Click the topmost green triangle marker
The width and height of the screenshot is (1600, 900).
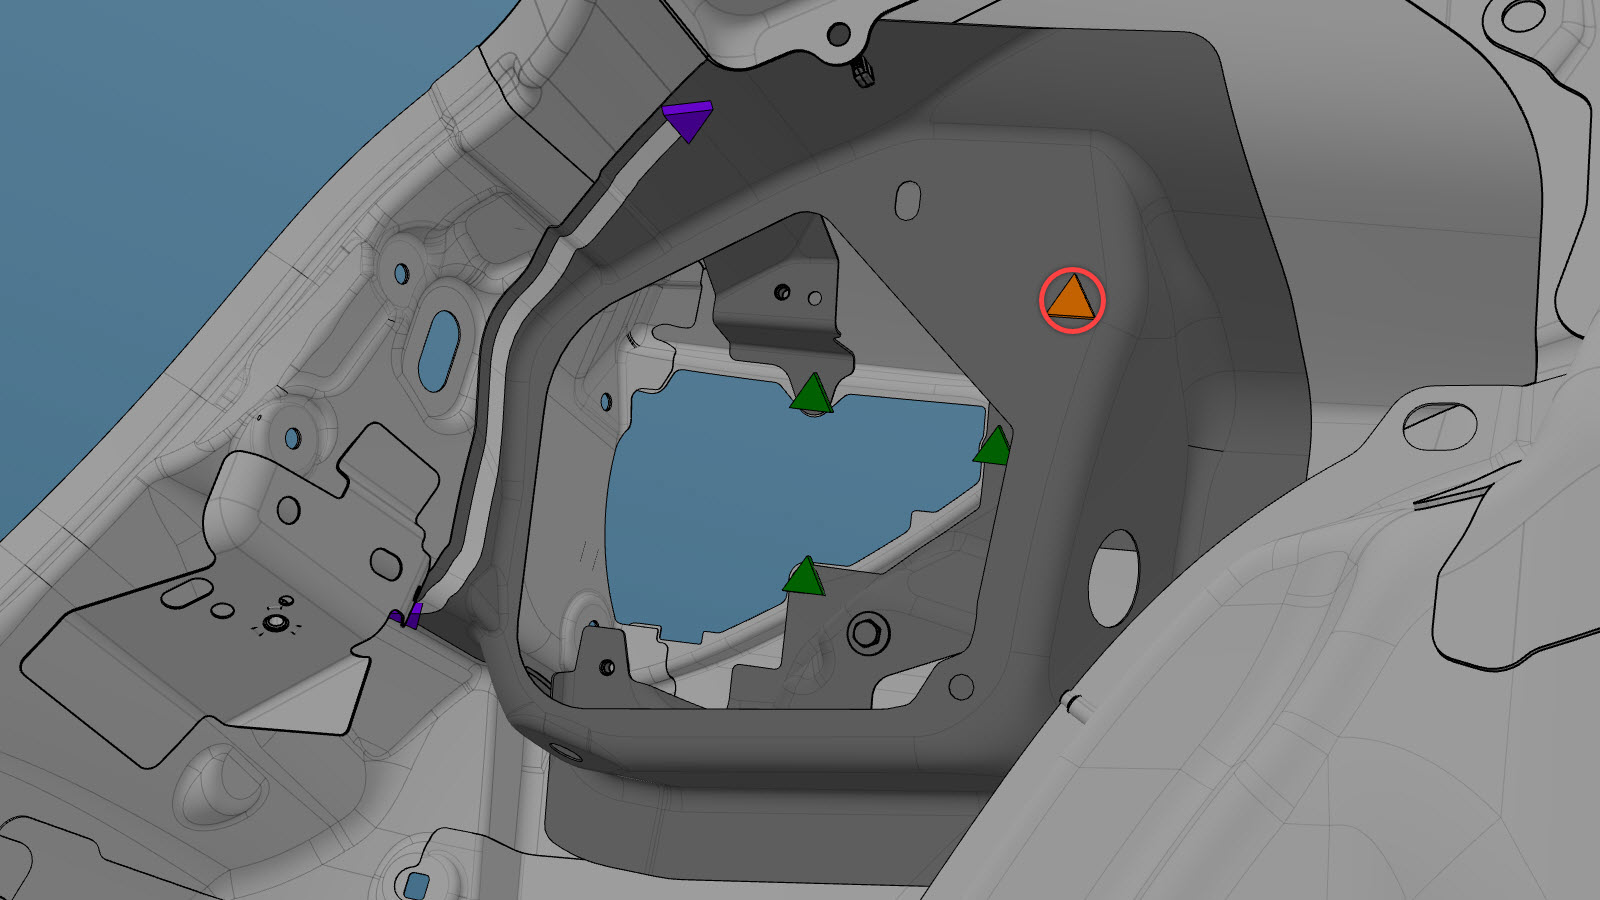[811, 394]
